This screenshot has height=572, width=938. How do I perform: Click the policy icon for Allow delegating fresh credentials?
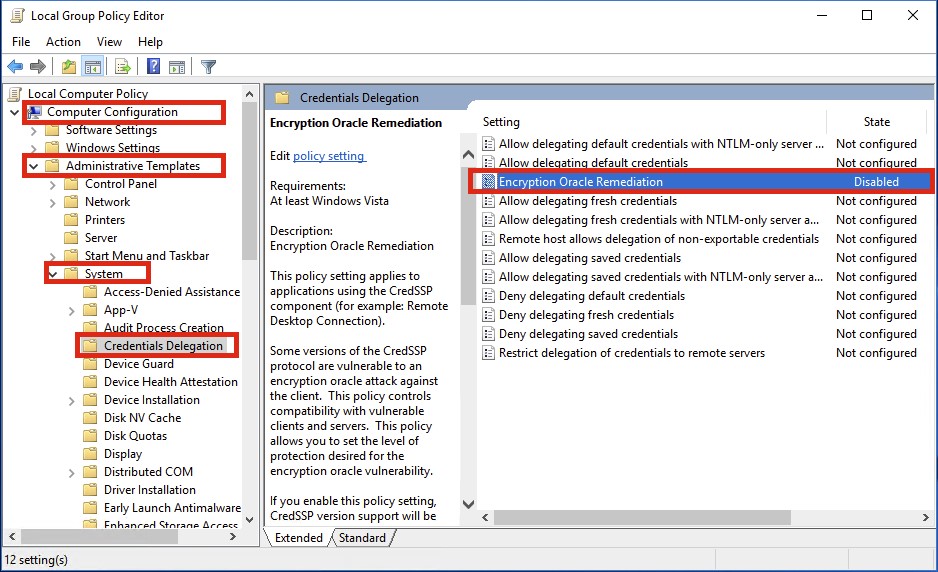489,201
